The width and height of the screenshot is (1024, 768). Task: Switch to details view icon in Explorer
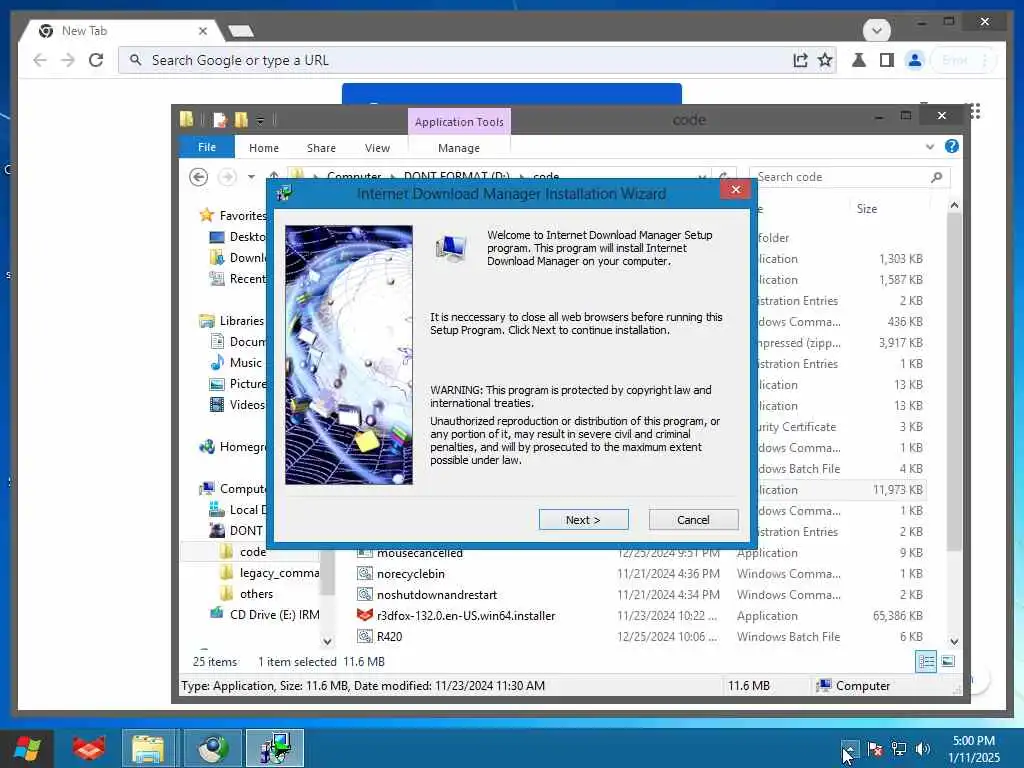click(926, 662)
